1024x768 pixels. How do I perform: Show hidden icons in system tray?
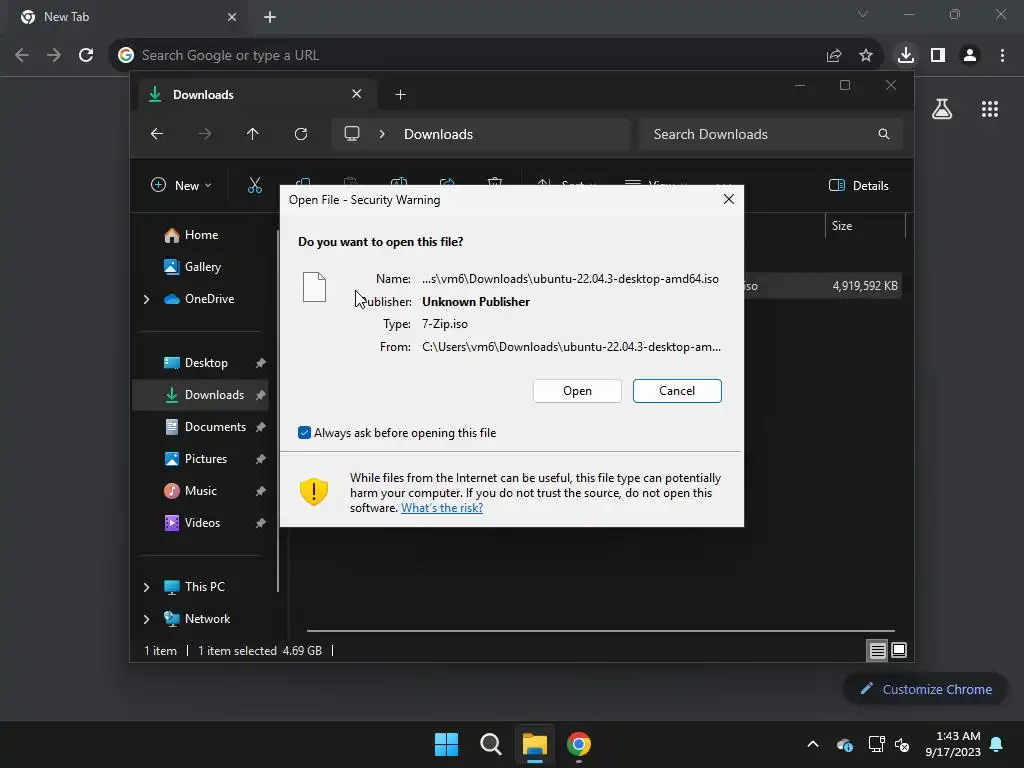(x=812, y=744)
